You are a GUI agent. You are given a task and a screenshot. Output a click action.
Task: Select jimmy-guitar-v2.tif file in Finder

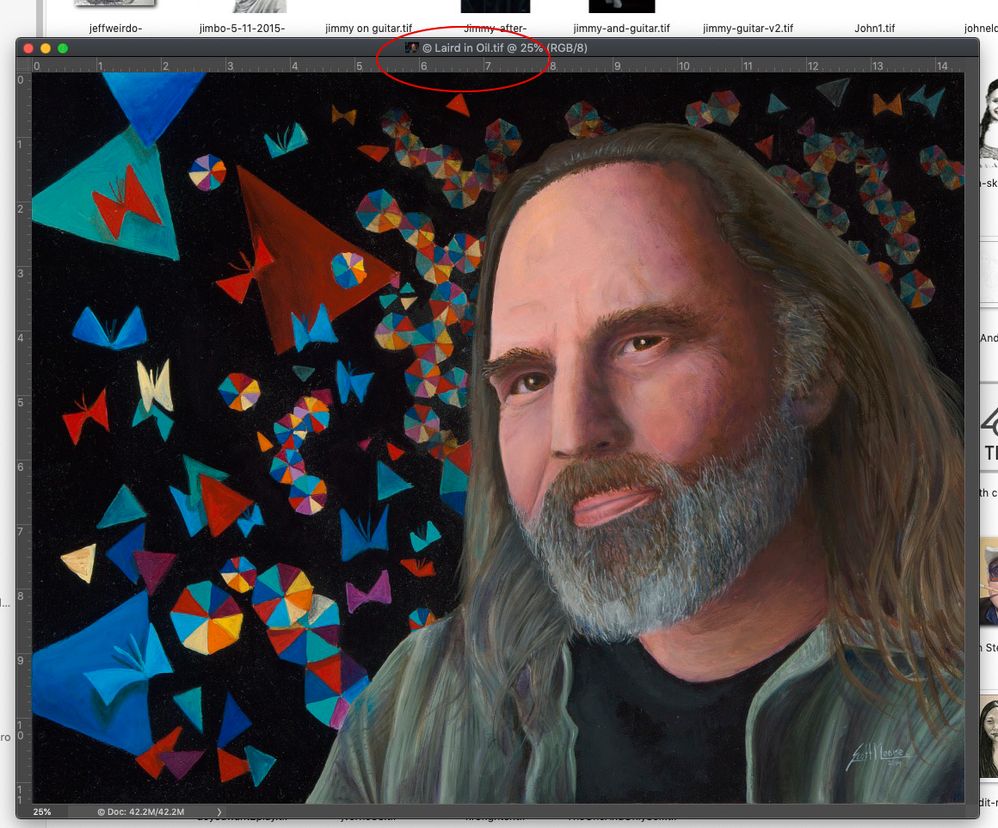point(748,28)
